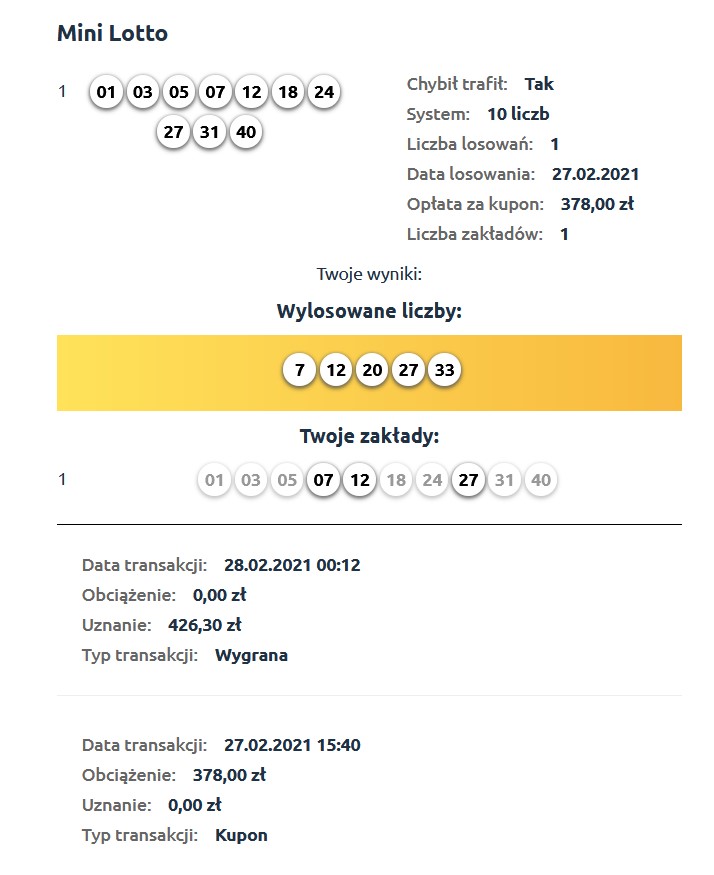This screenshot has width=714, height=875.
Task: Click the Mini Lotto heading
Action: 112,33
